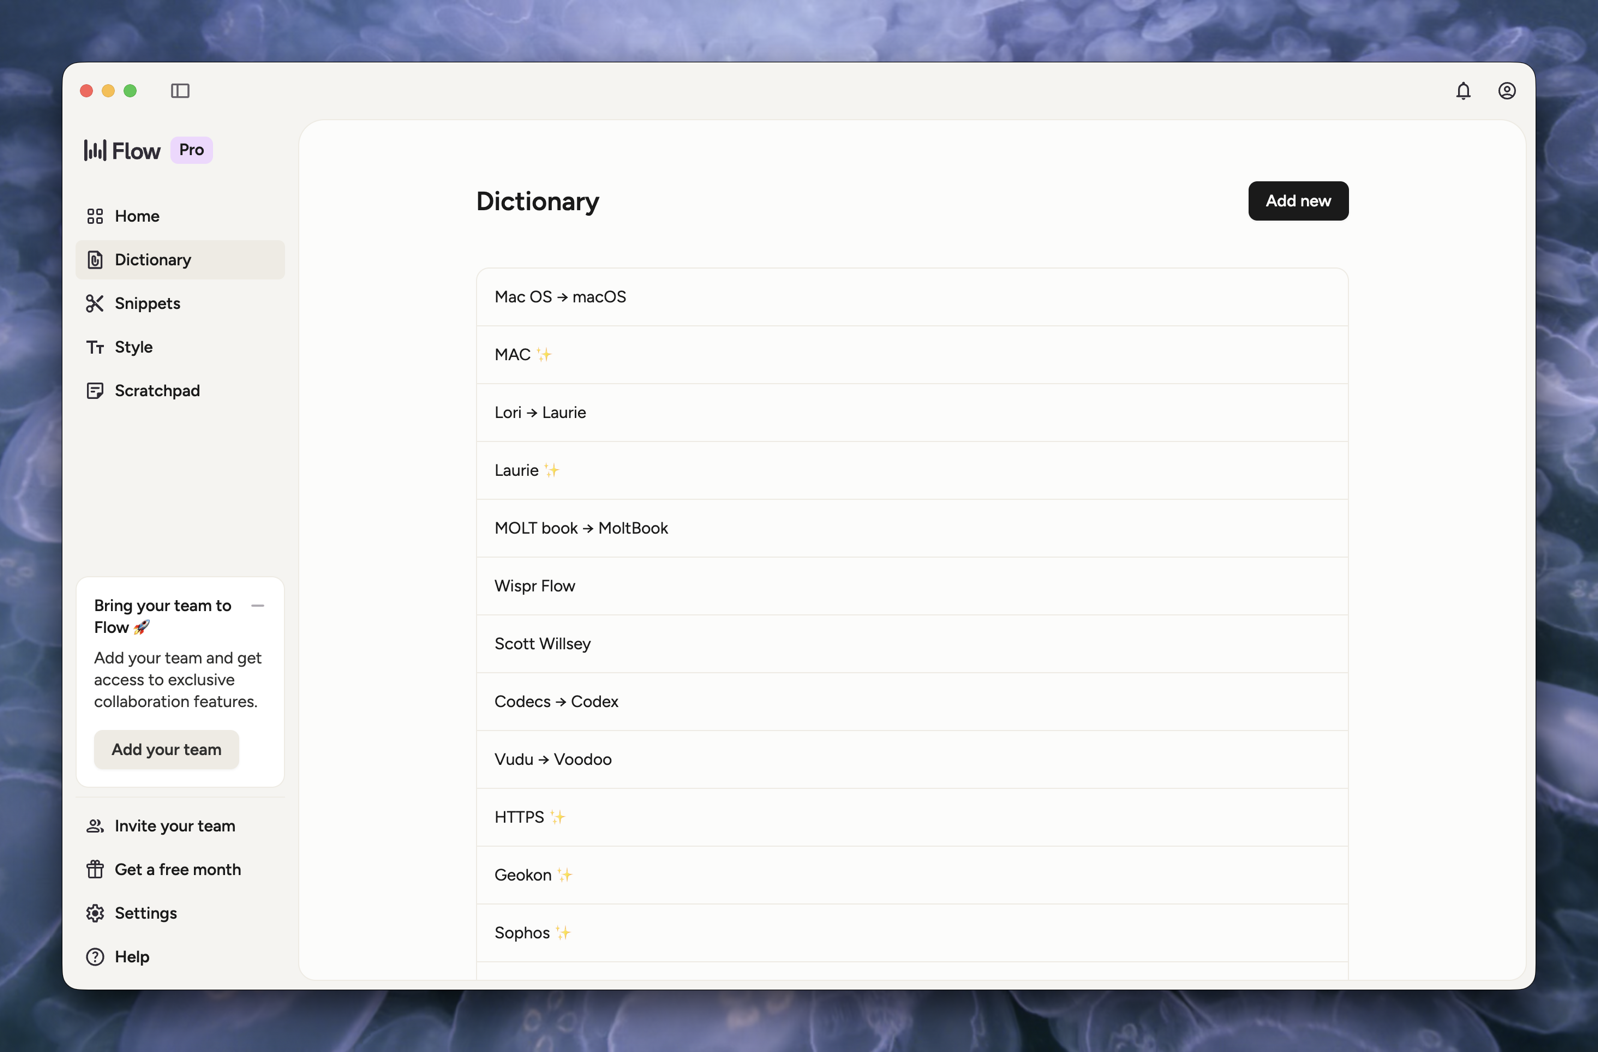Click the sparkle icon next to Sophos
Screen dimensions: 1598x1052
(x=563, y=933)
